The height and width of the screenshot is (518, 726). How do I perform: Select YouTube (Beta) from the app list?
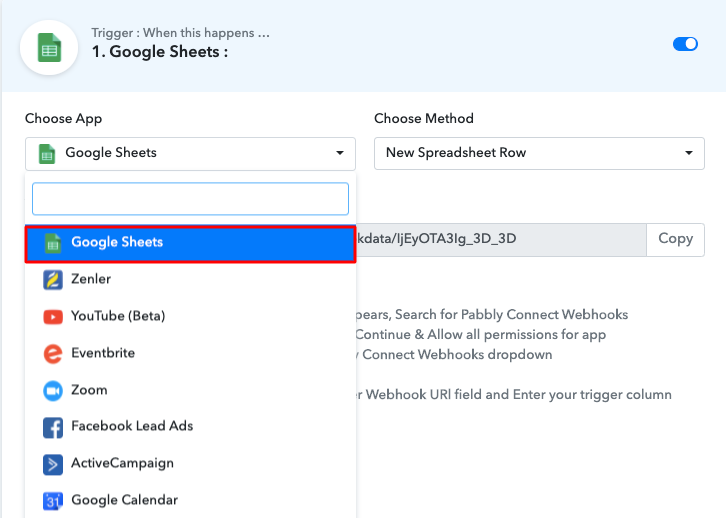point(190,316)
